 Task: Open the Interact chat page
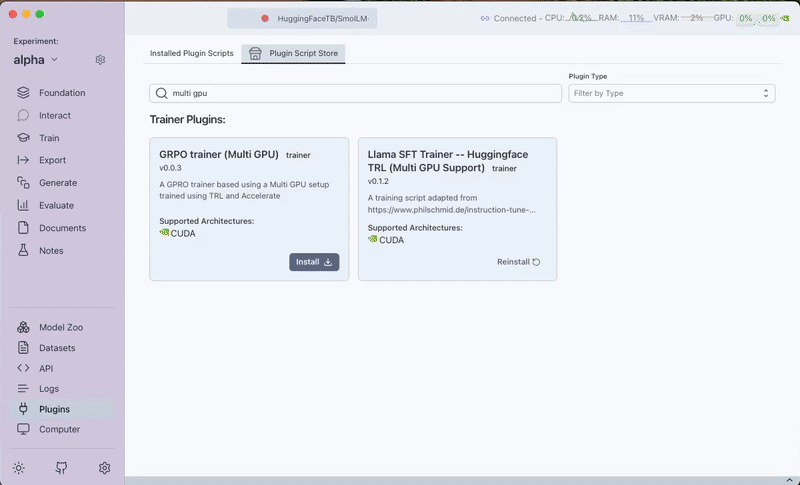(54, 115)
